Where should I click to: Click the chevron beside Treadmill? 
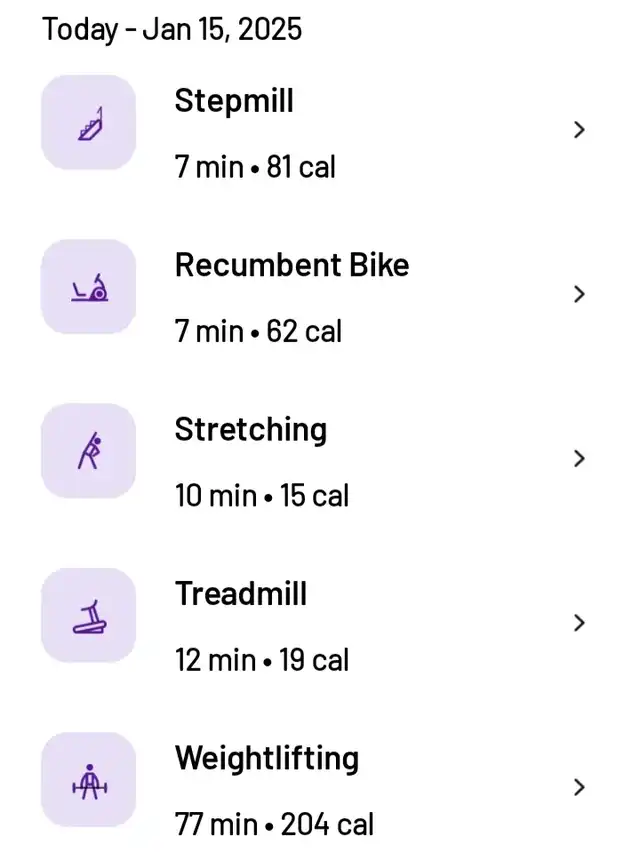[580, 622]
